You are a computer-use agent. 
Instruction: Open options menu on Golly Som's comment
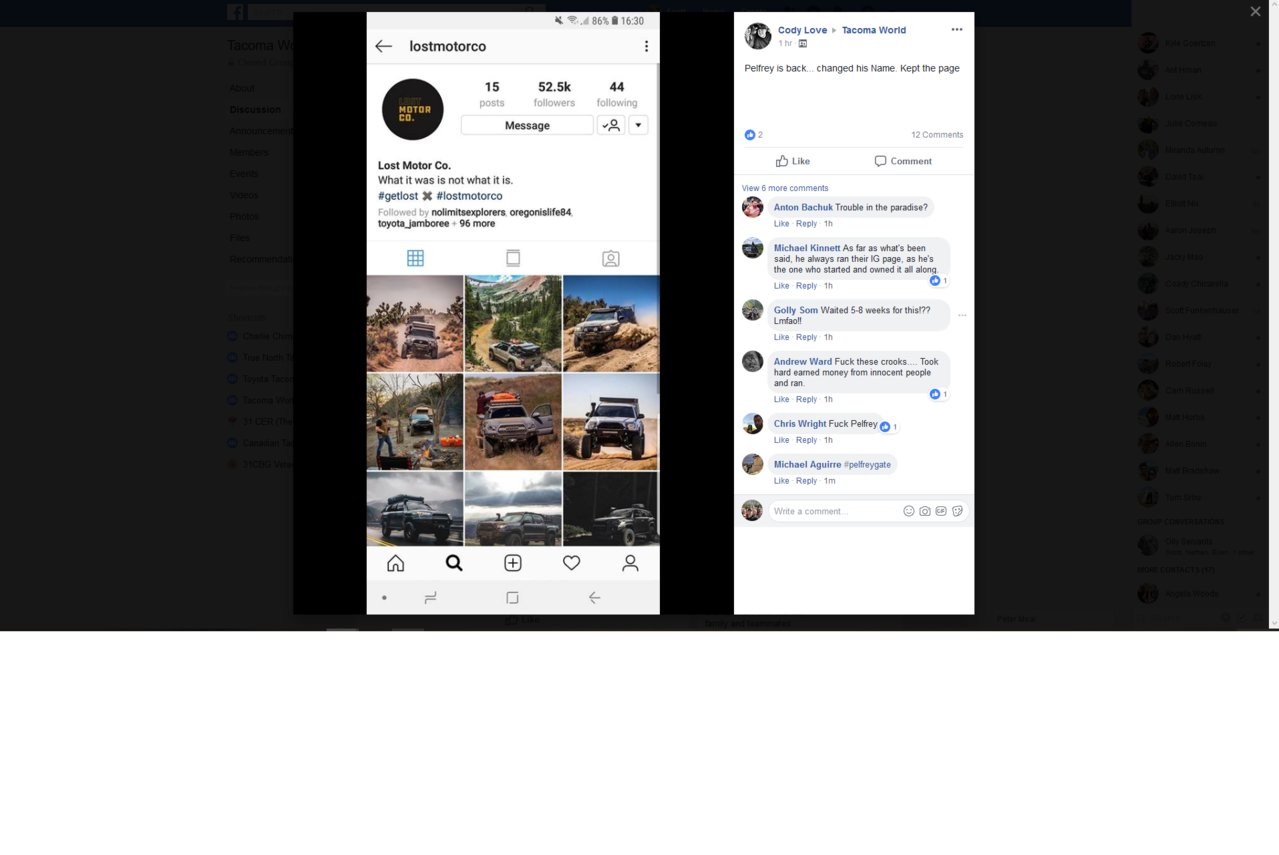point(962,316)
